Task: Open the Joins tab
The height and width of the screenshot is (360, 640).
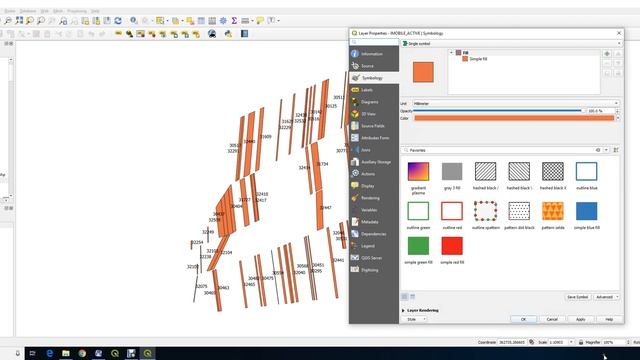Action: pos(374,150)
